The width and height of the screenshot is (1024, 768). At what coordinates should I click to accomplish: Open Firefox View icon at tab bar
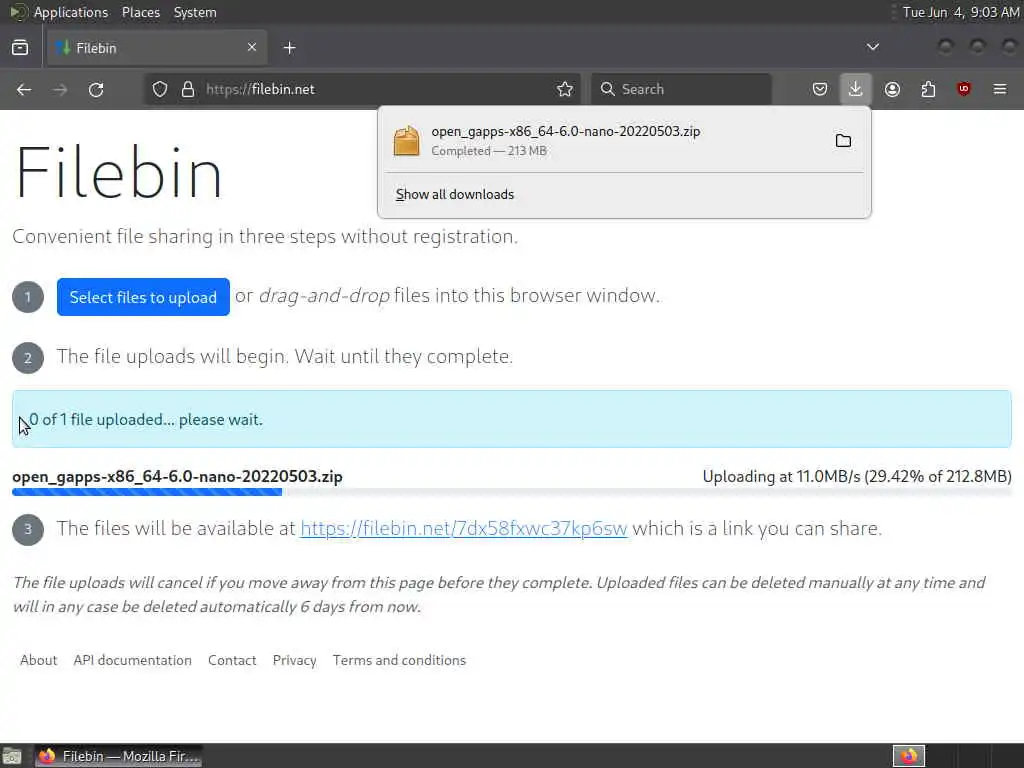click(20, 48)
